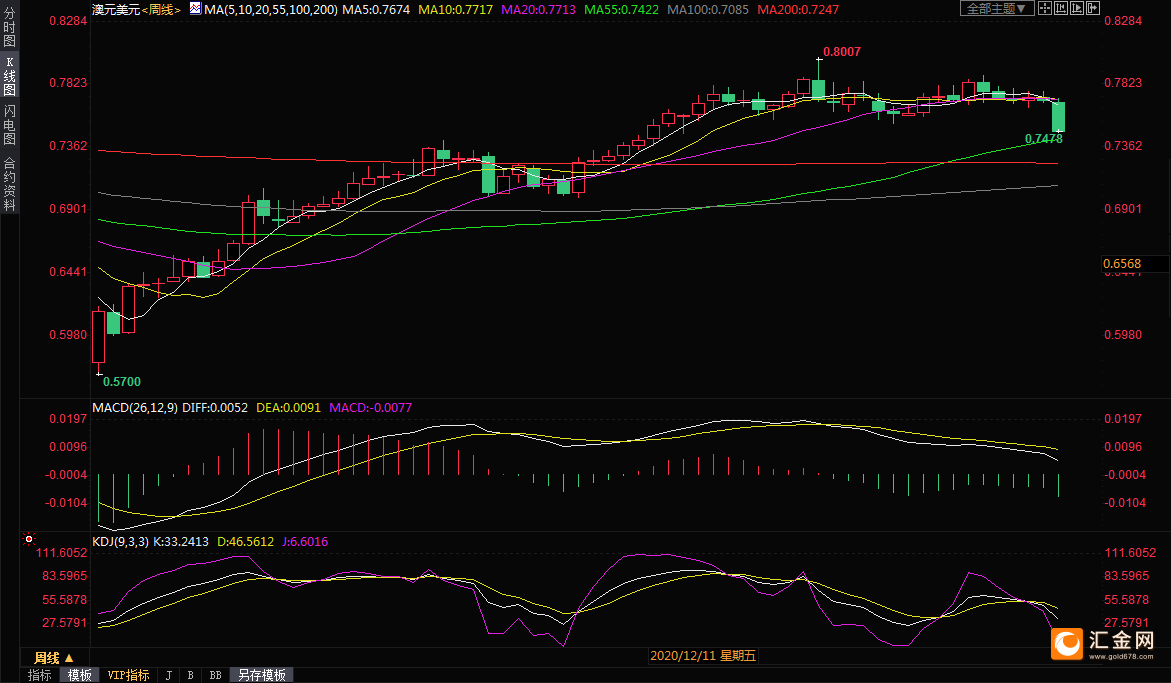
Task: Click the J:6.6016 value
Action: click(x=305, y=542)
